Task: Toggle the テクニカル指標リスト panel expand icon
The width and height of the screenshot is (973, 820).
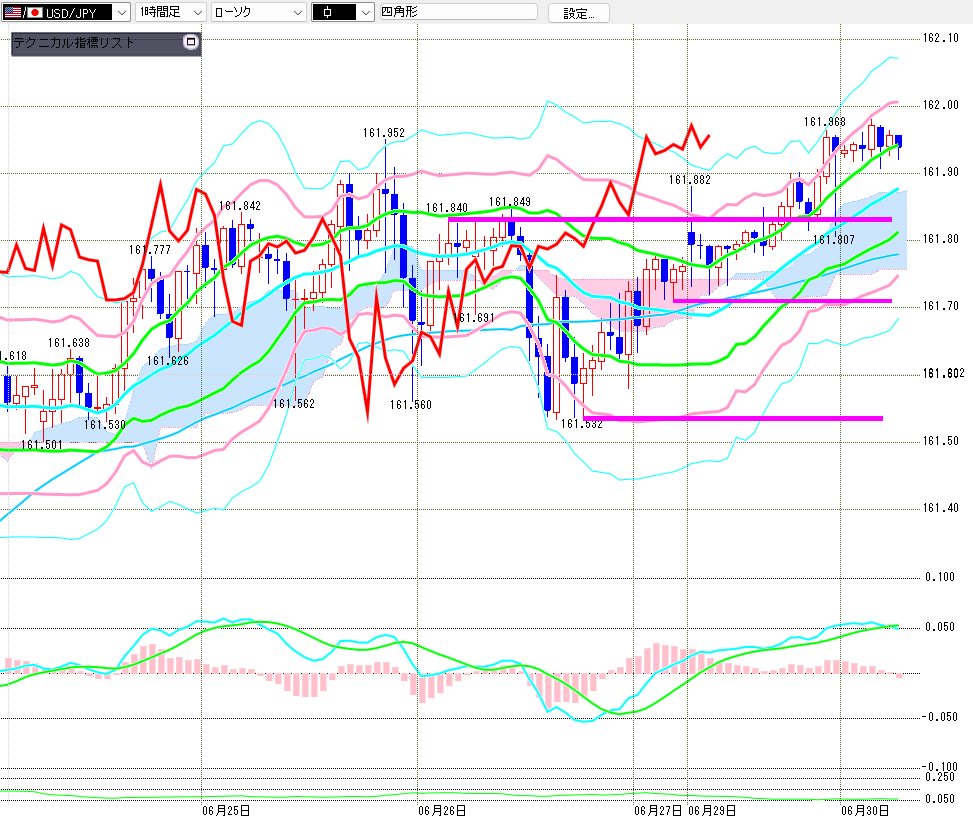Action: tap(191, 42)
